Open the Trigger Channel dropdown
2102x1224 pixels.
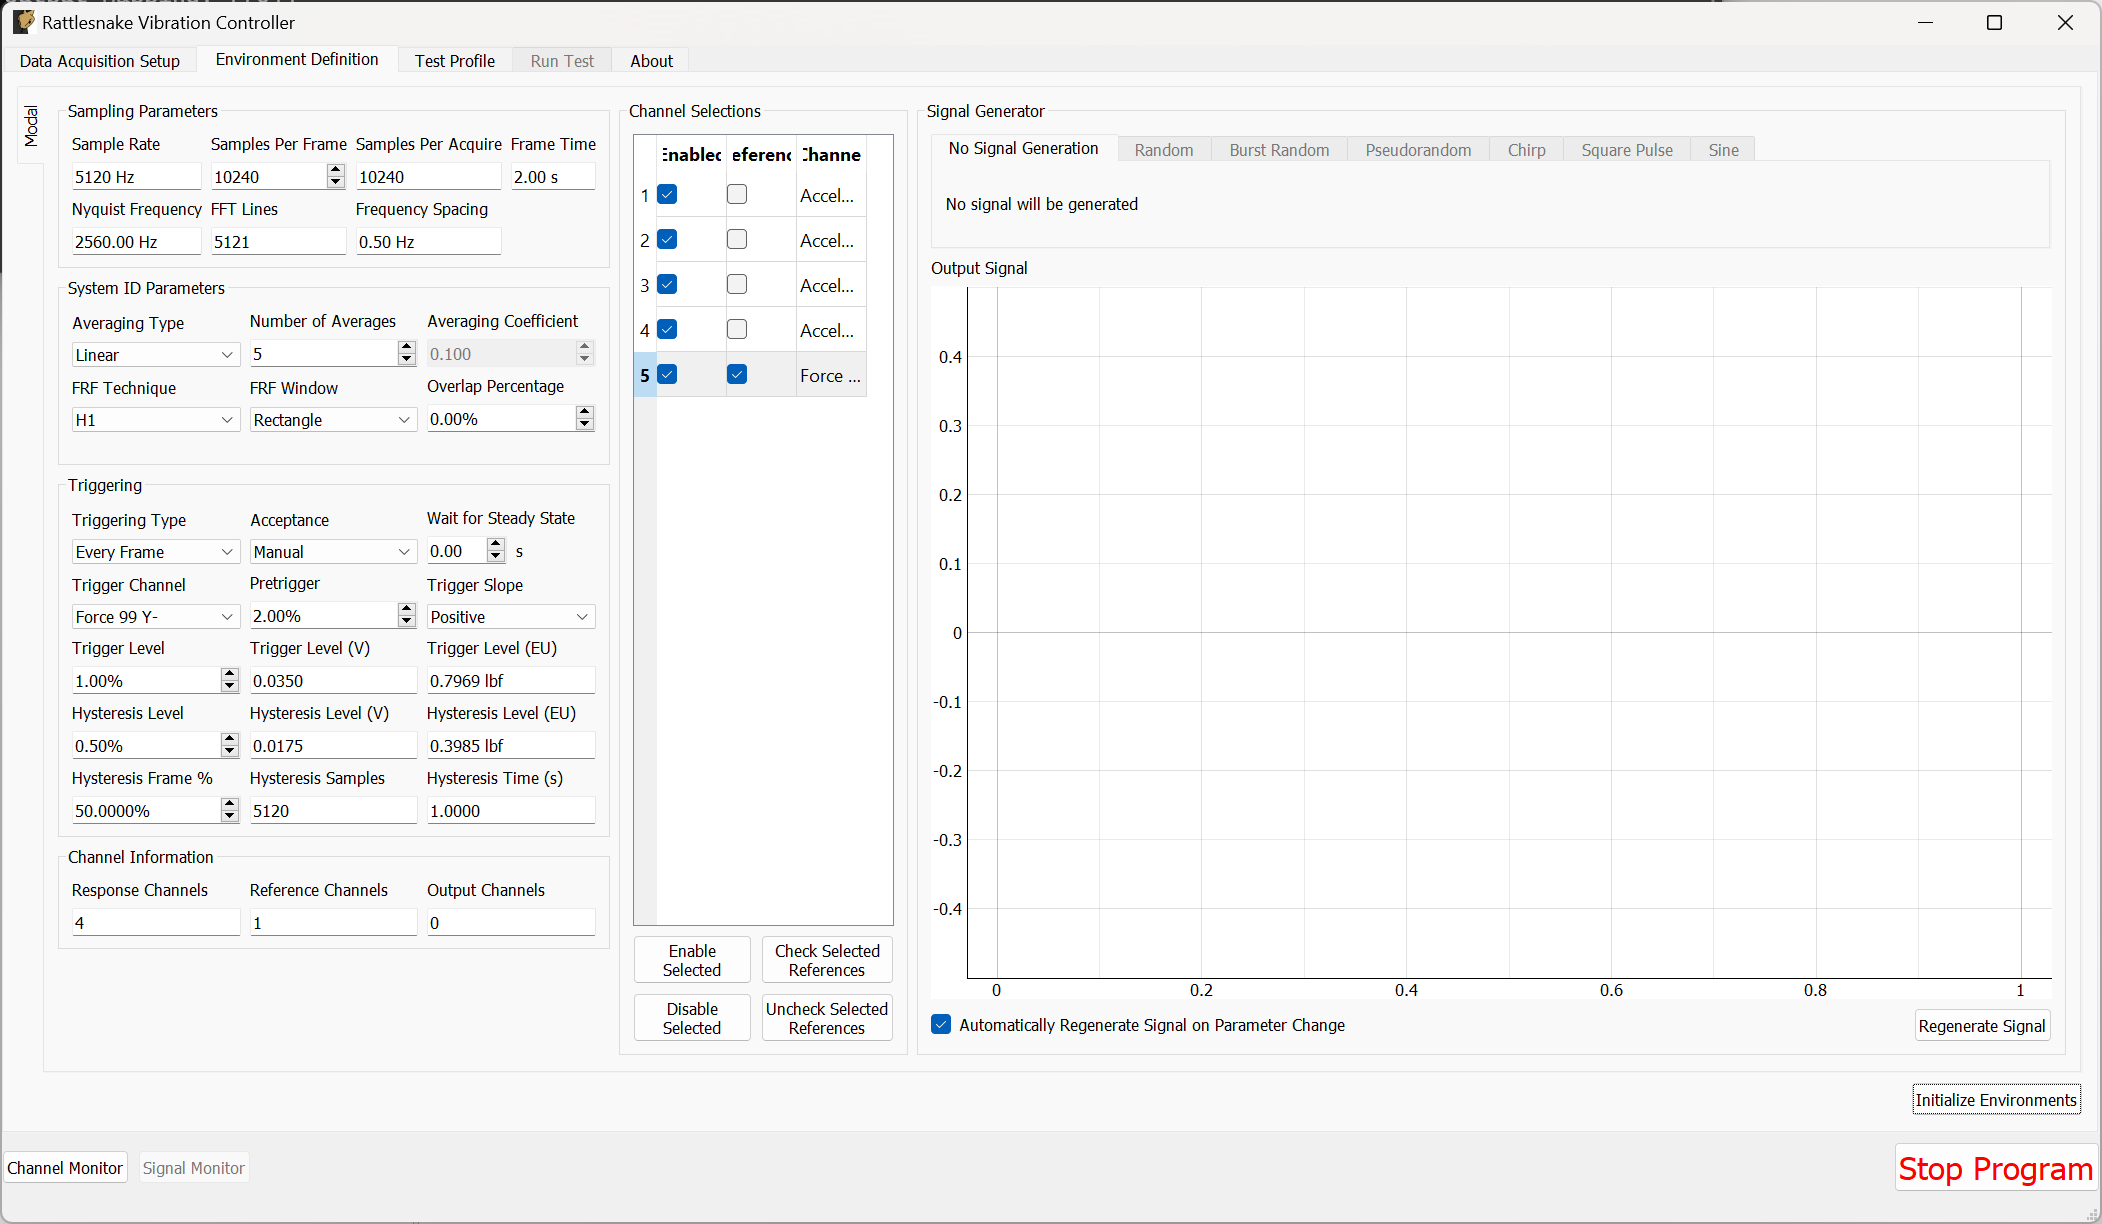tap(155, 616)
